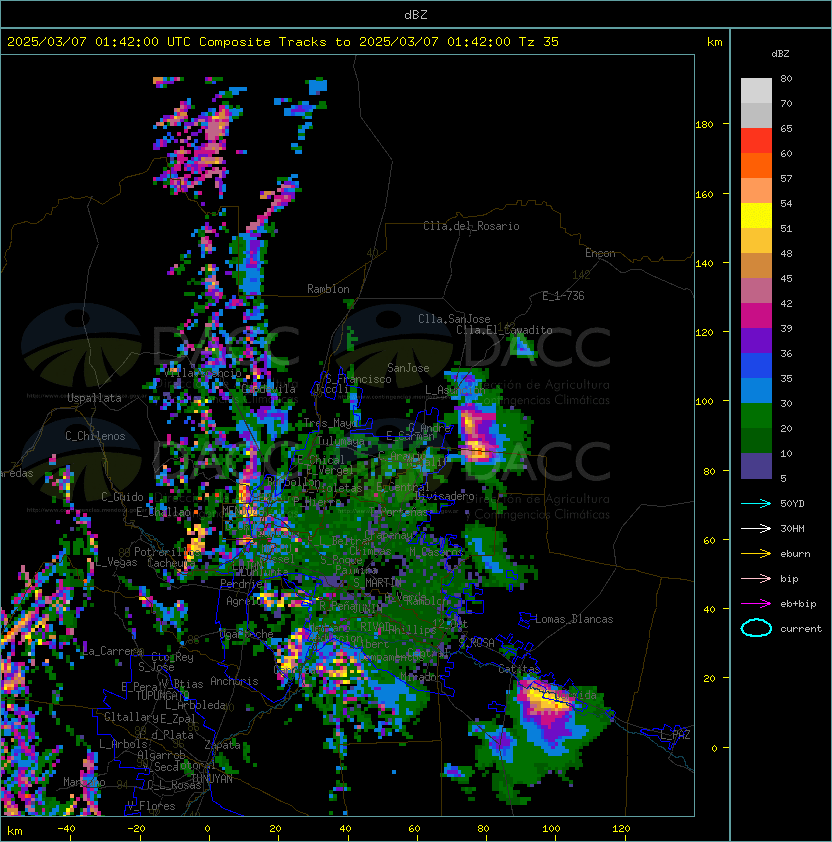
Task: Click the 'Clla.SanJose' map label
Action: [454, 319]
